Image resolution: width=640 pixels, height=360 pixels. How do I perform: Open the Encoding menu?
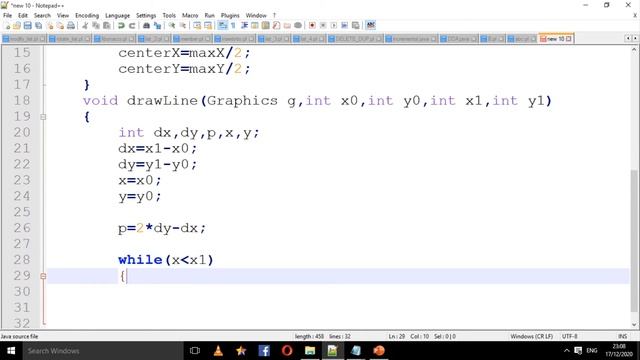click(87, 16)
